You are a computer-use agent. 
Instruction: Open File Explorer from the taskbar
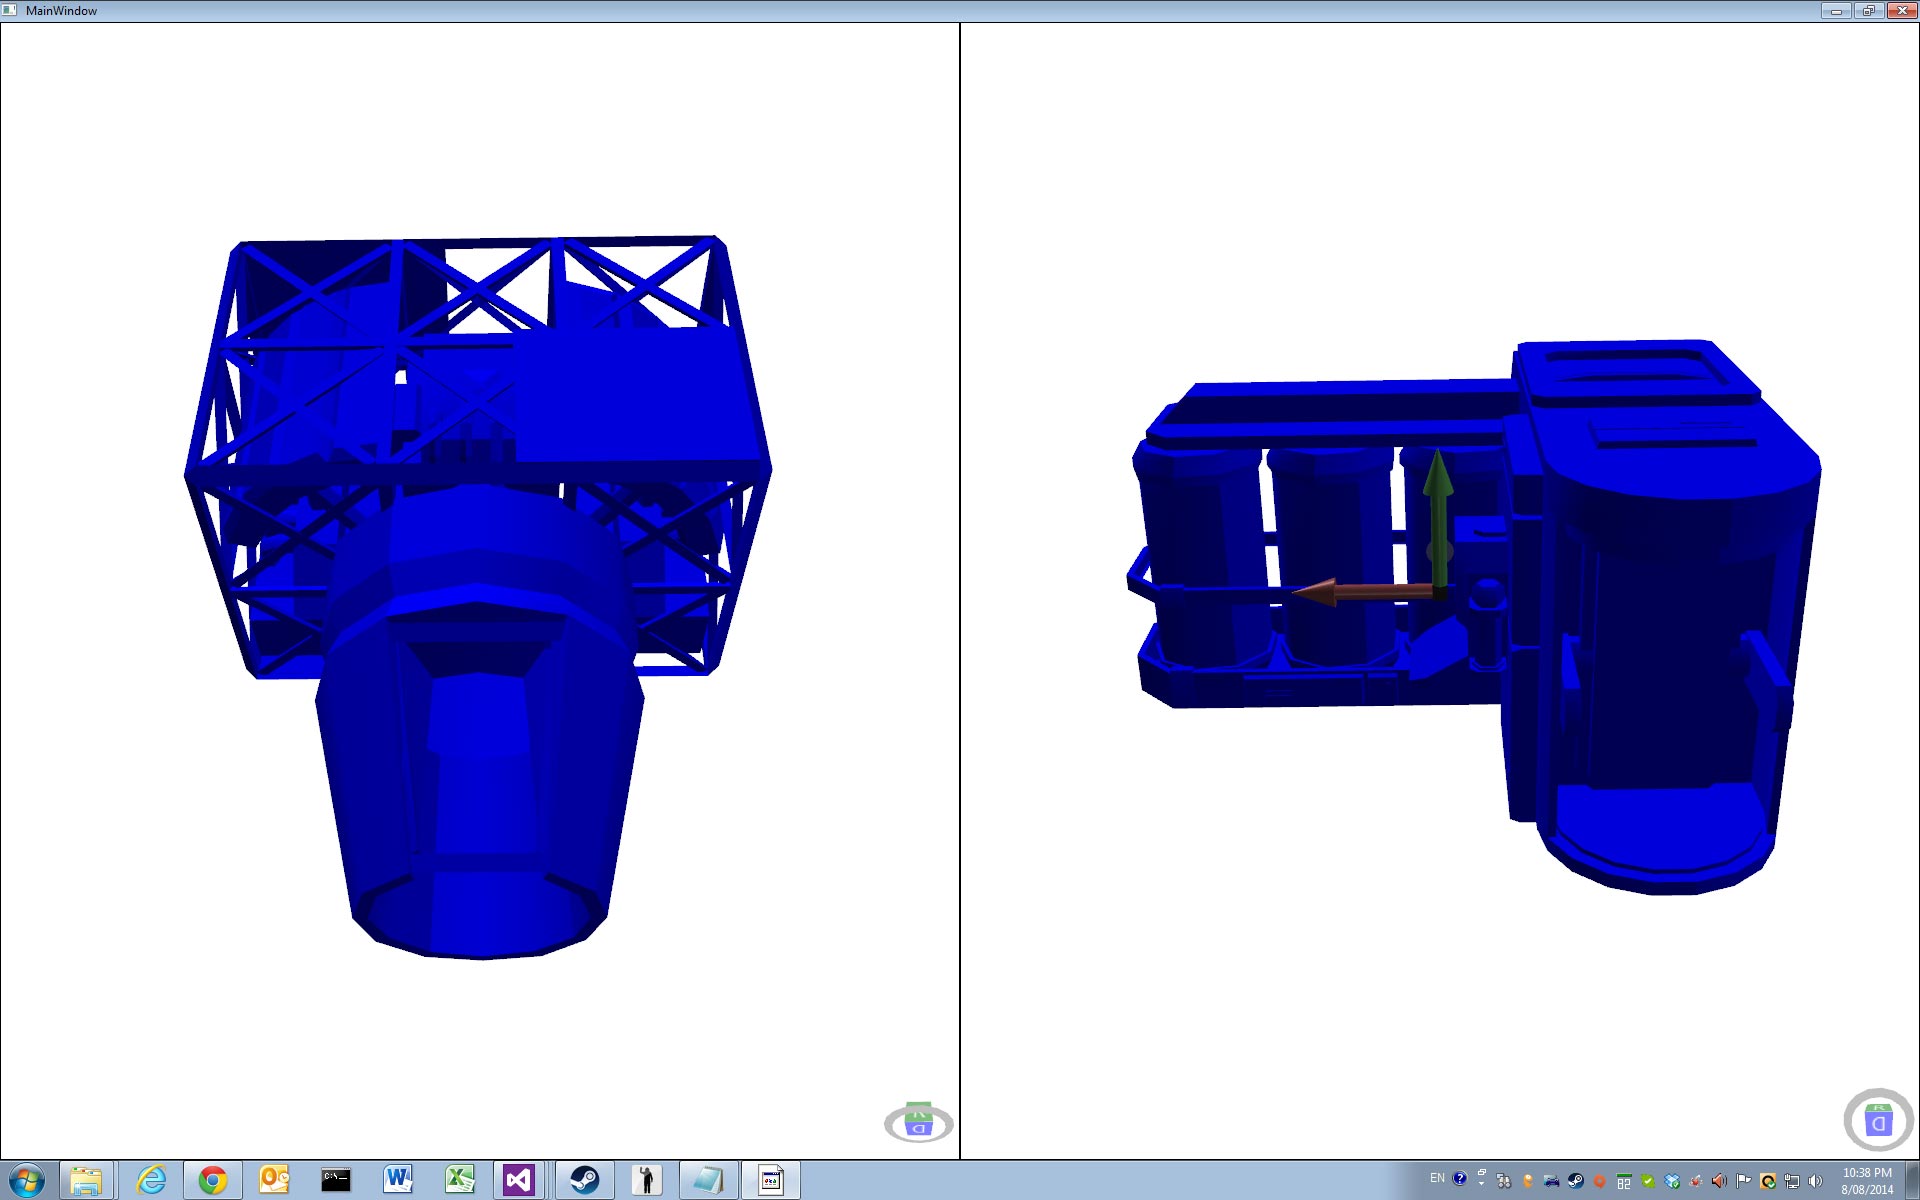click(x=86, y=1181)
